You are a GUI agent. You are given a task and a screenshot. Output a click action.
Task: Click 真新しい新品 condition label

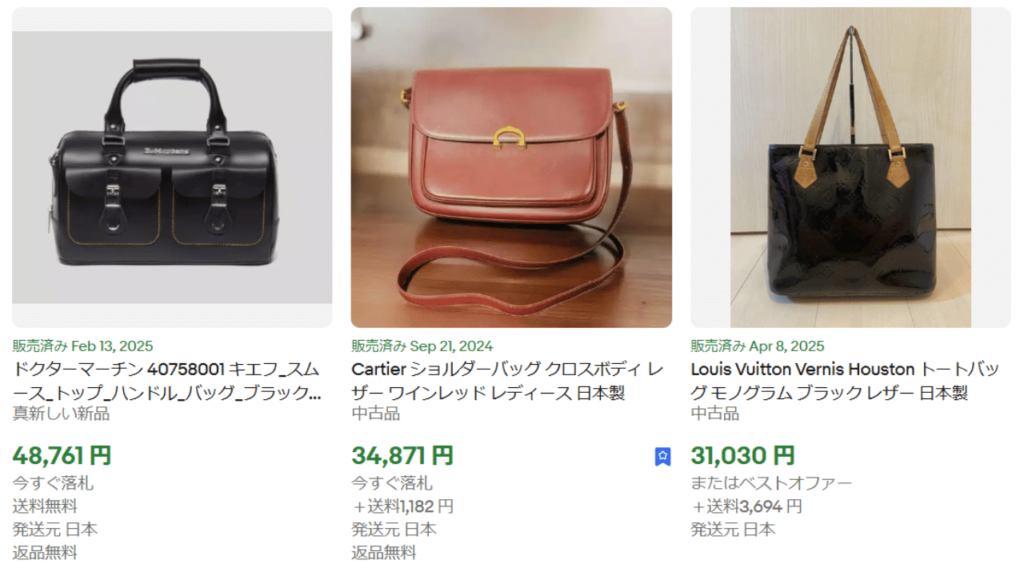(x=61, y=413)
